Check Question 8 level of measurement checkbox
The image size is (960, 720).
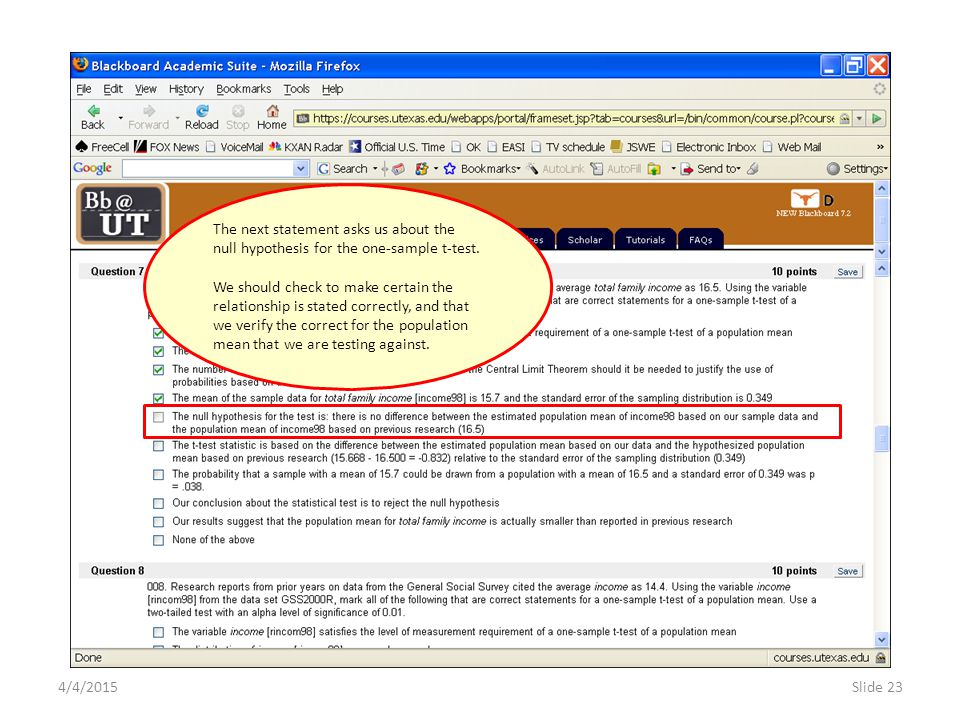coord(159,632)
